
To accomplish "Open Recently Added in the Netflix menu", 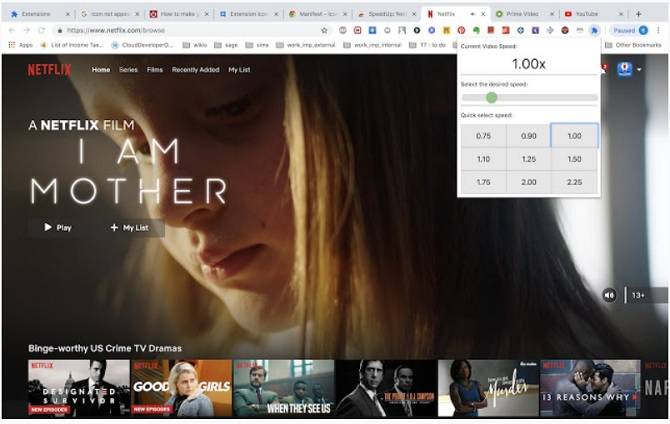I will [x=194, y=70].
